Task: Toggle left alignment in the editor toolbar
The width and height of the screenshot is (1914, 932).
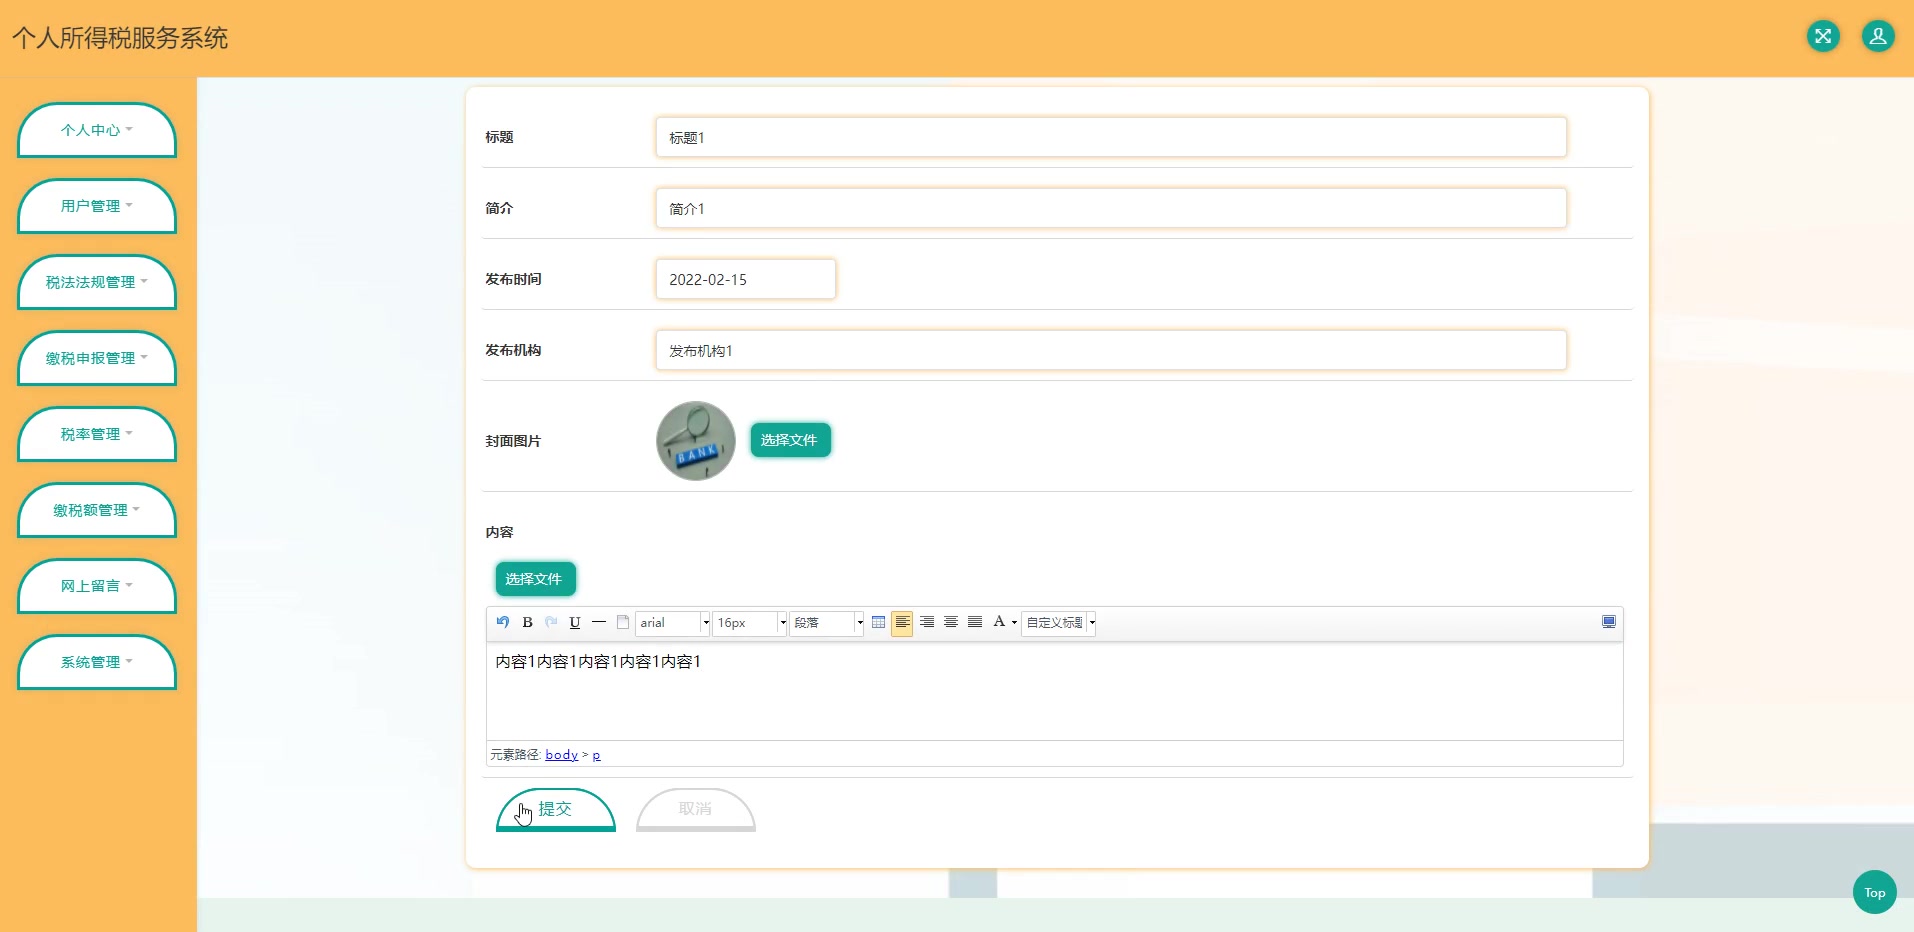Action: pos(903,622)
